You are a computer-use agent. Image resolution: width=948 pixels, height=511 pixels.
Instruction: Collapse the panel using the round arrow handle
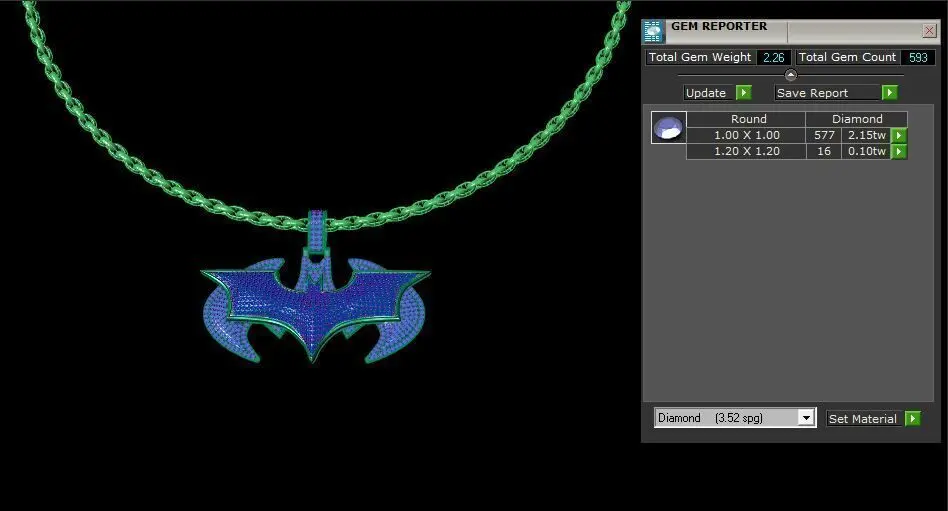coord(791,75)
